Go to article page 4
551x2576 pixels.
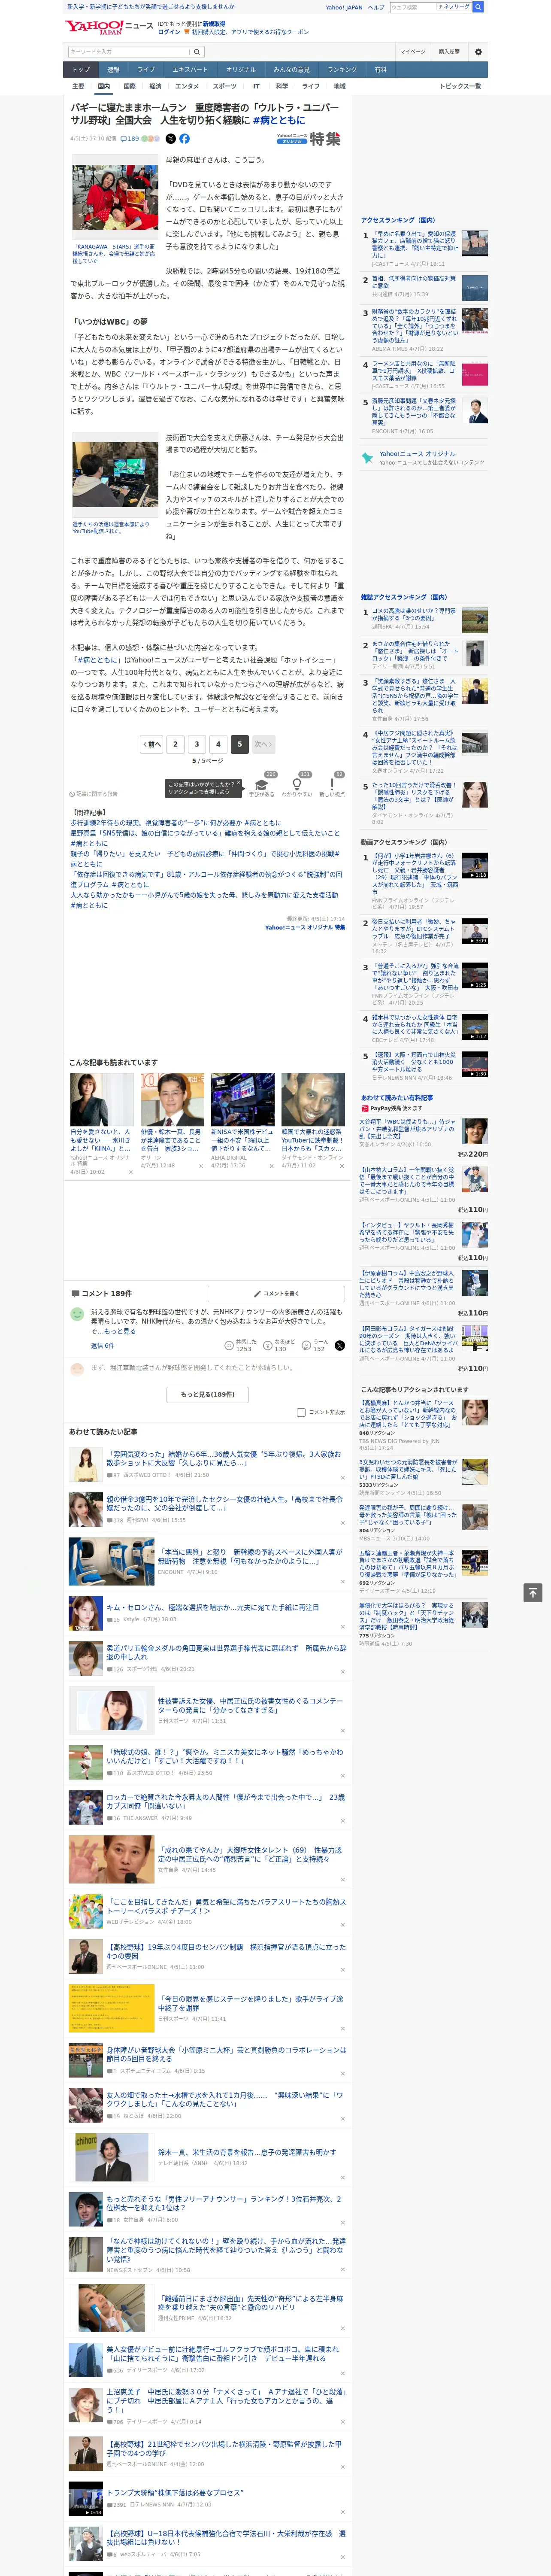click(x=218, y=744)
